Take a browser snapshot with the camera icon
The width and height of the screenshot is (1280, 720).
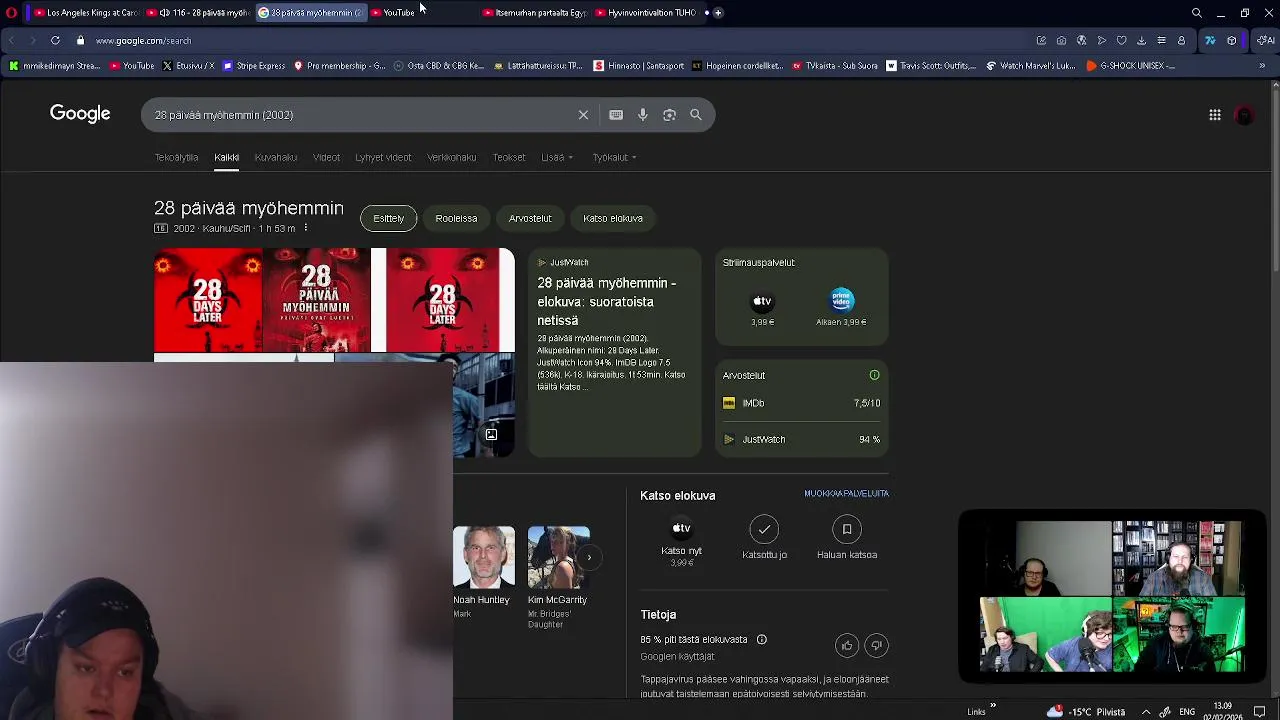[x=1061, y=41]
